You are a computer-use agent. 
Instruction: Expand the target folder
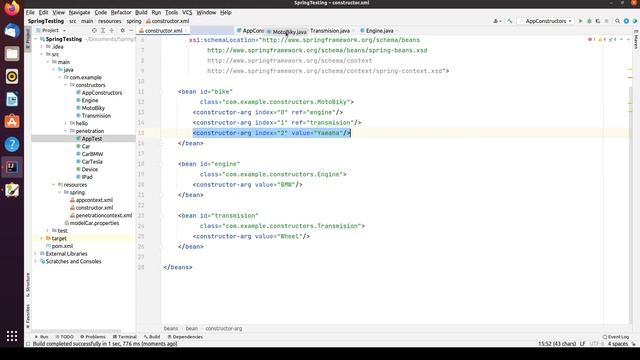(42, 238)
